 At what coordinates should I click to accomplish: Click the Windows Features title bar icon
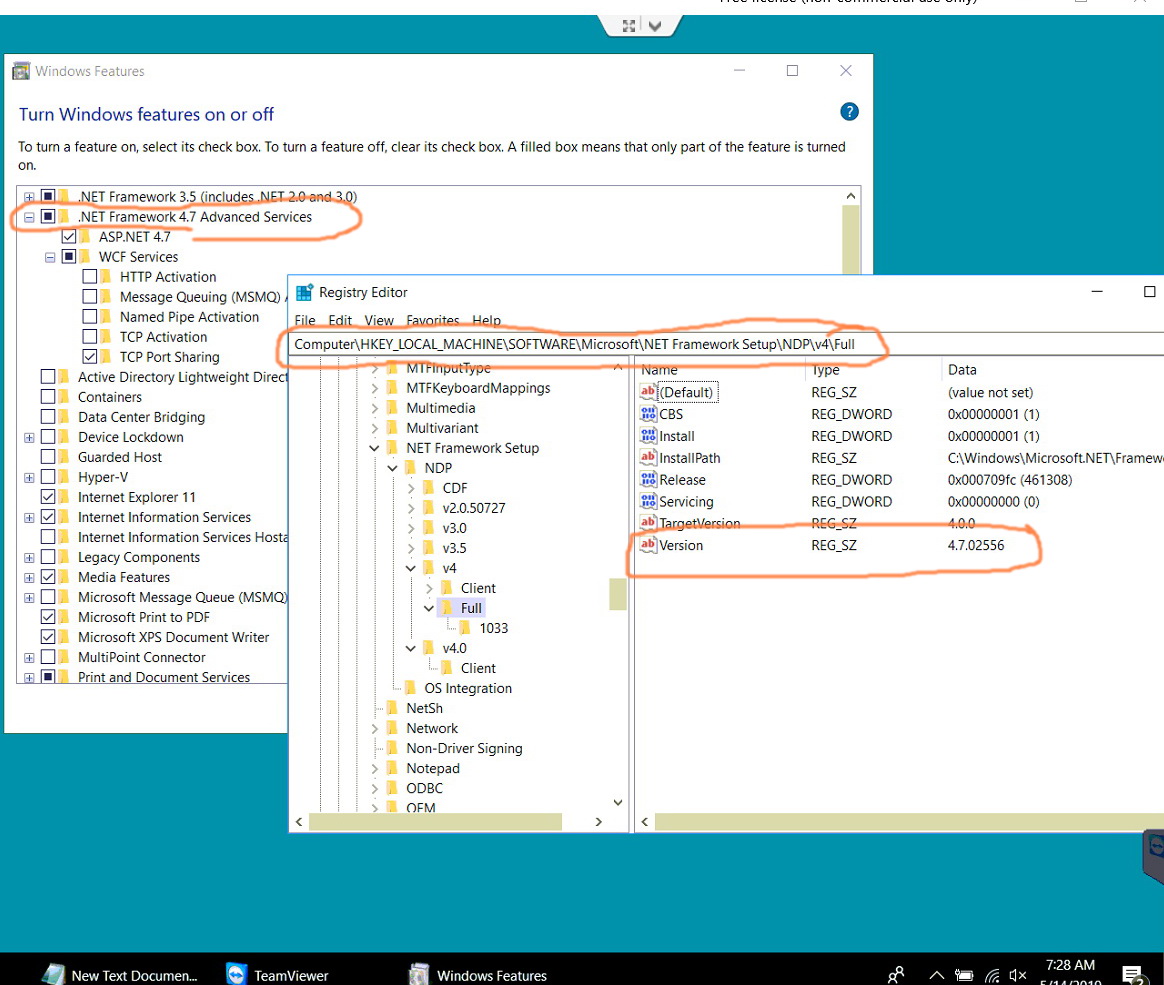point(22,71)
